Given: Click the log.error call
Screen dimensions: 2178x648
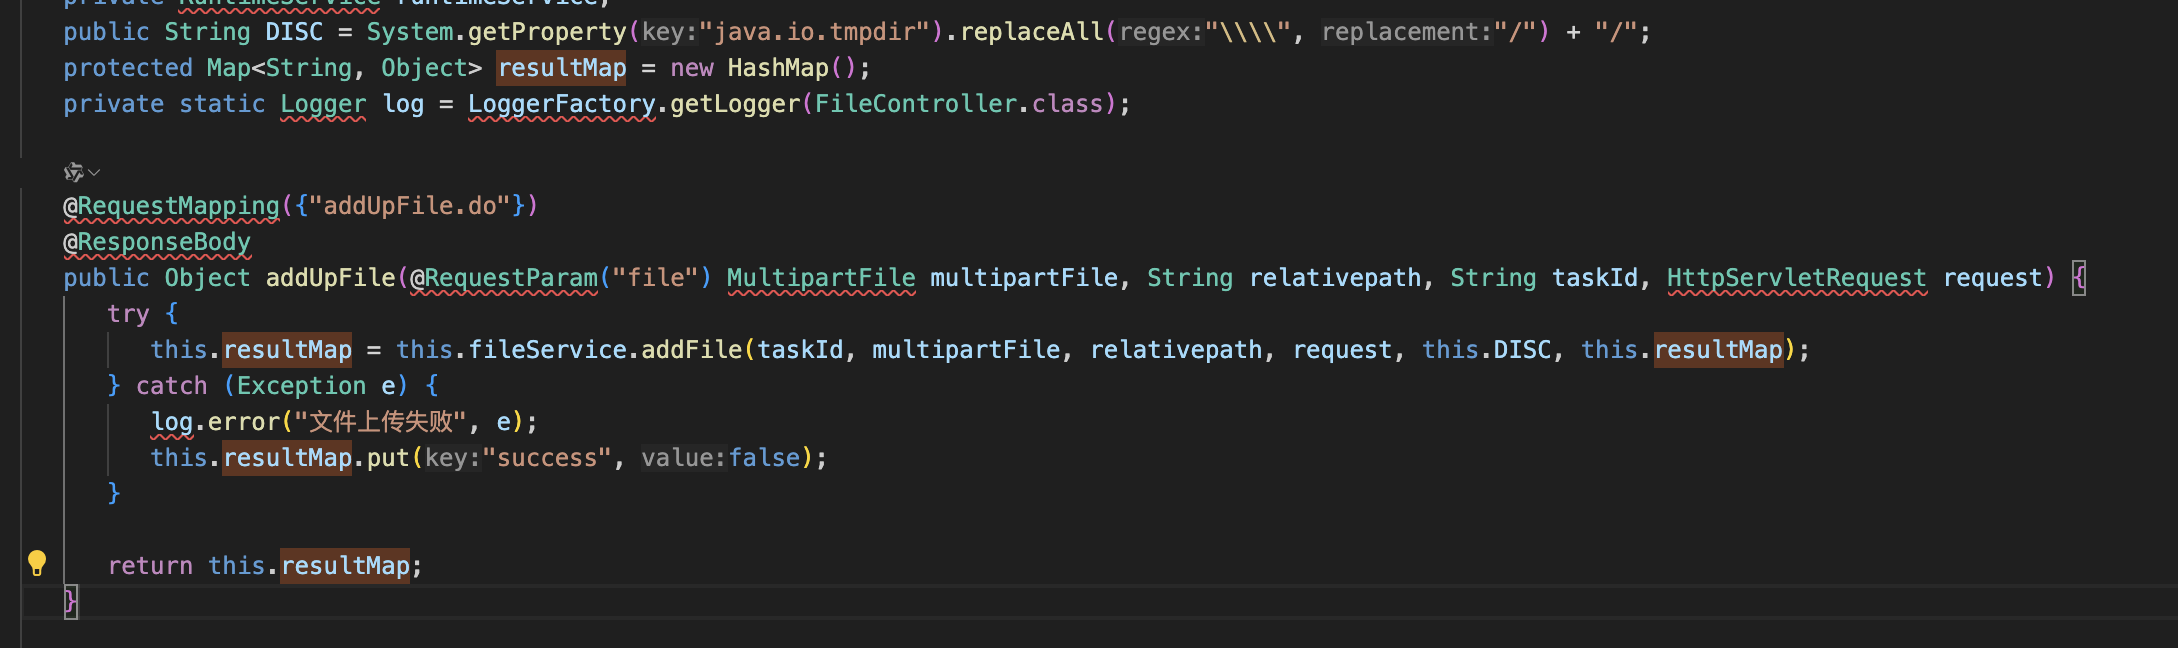Looking at the screenshot, I should (x=244, y=422).
